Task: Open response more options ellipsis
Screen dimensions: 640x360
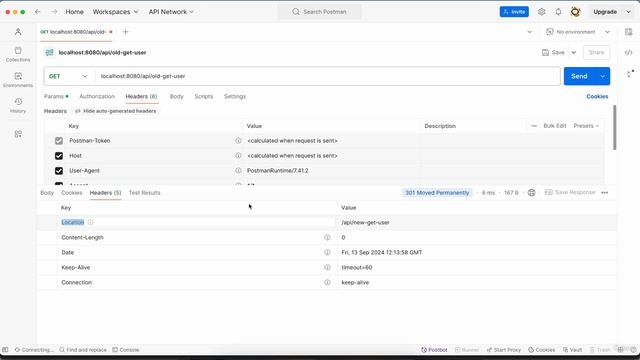Action: [x=604, y=192]
